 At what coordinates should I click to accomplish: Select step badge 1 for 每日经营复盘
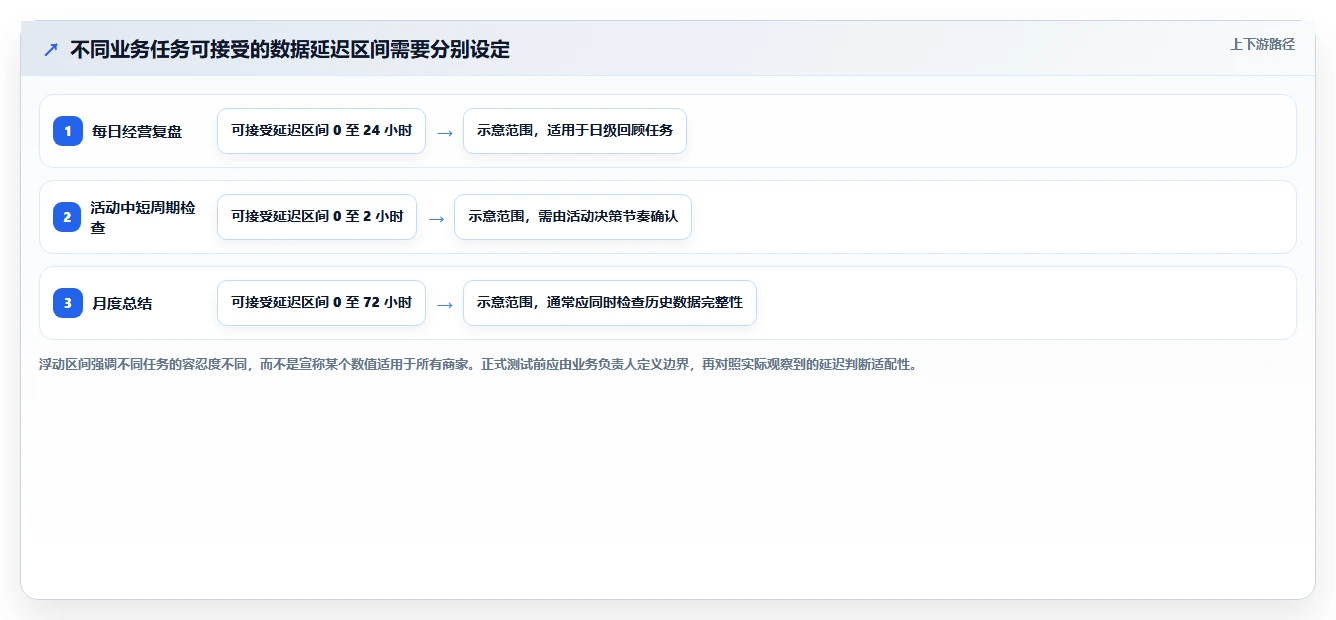point(68,131)
